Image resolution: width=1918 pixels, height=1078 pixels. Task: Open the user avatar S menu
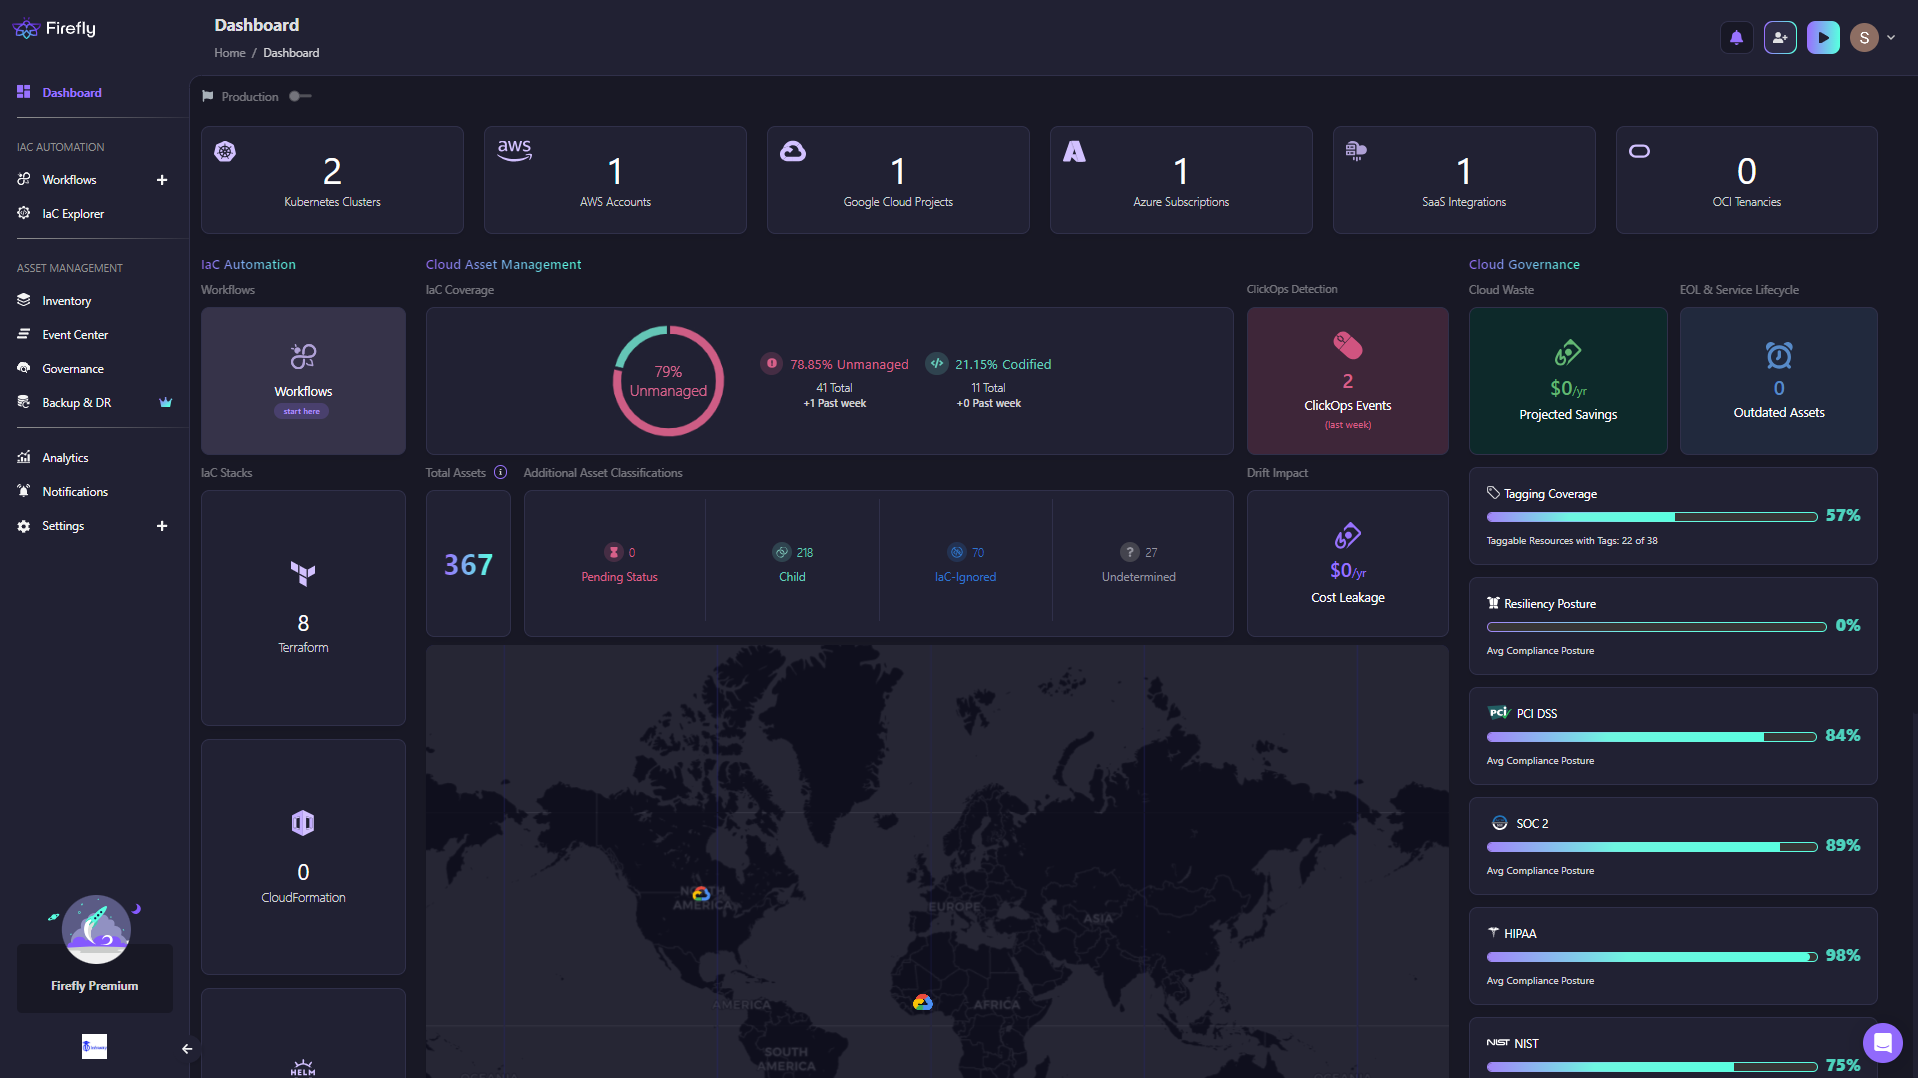point(1864,38)
